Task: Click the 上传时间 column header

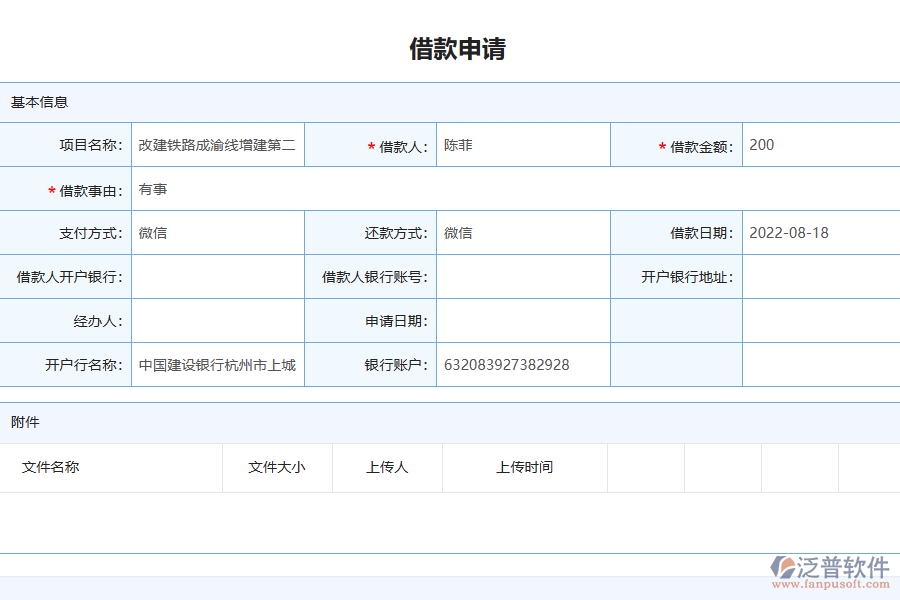Action: click(524, 467)
